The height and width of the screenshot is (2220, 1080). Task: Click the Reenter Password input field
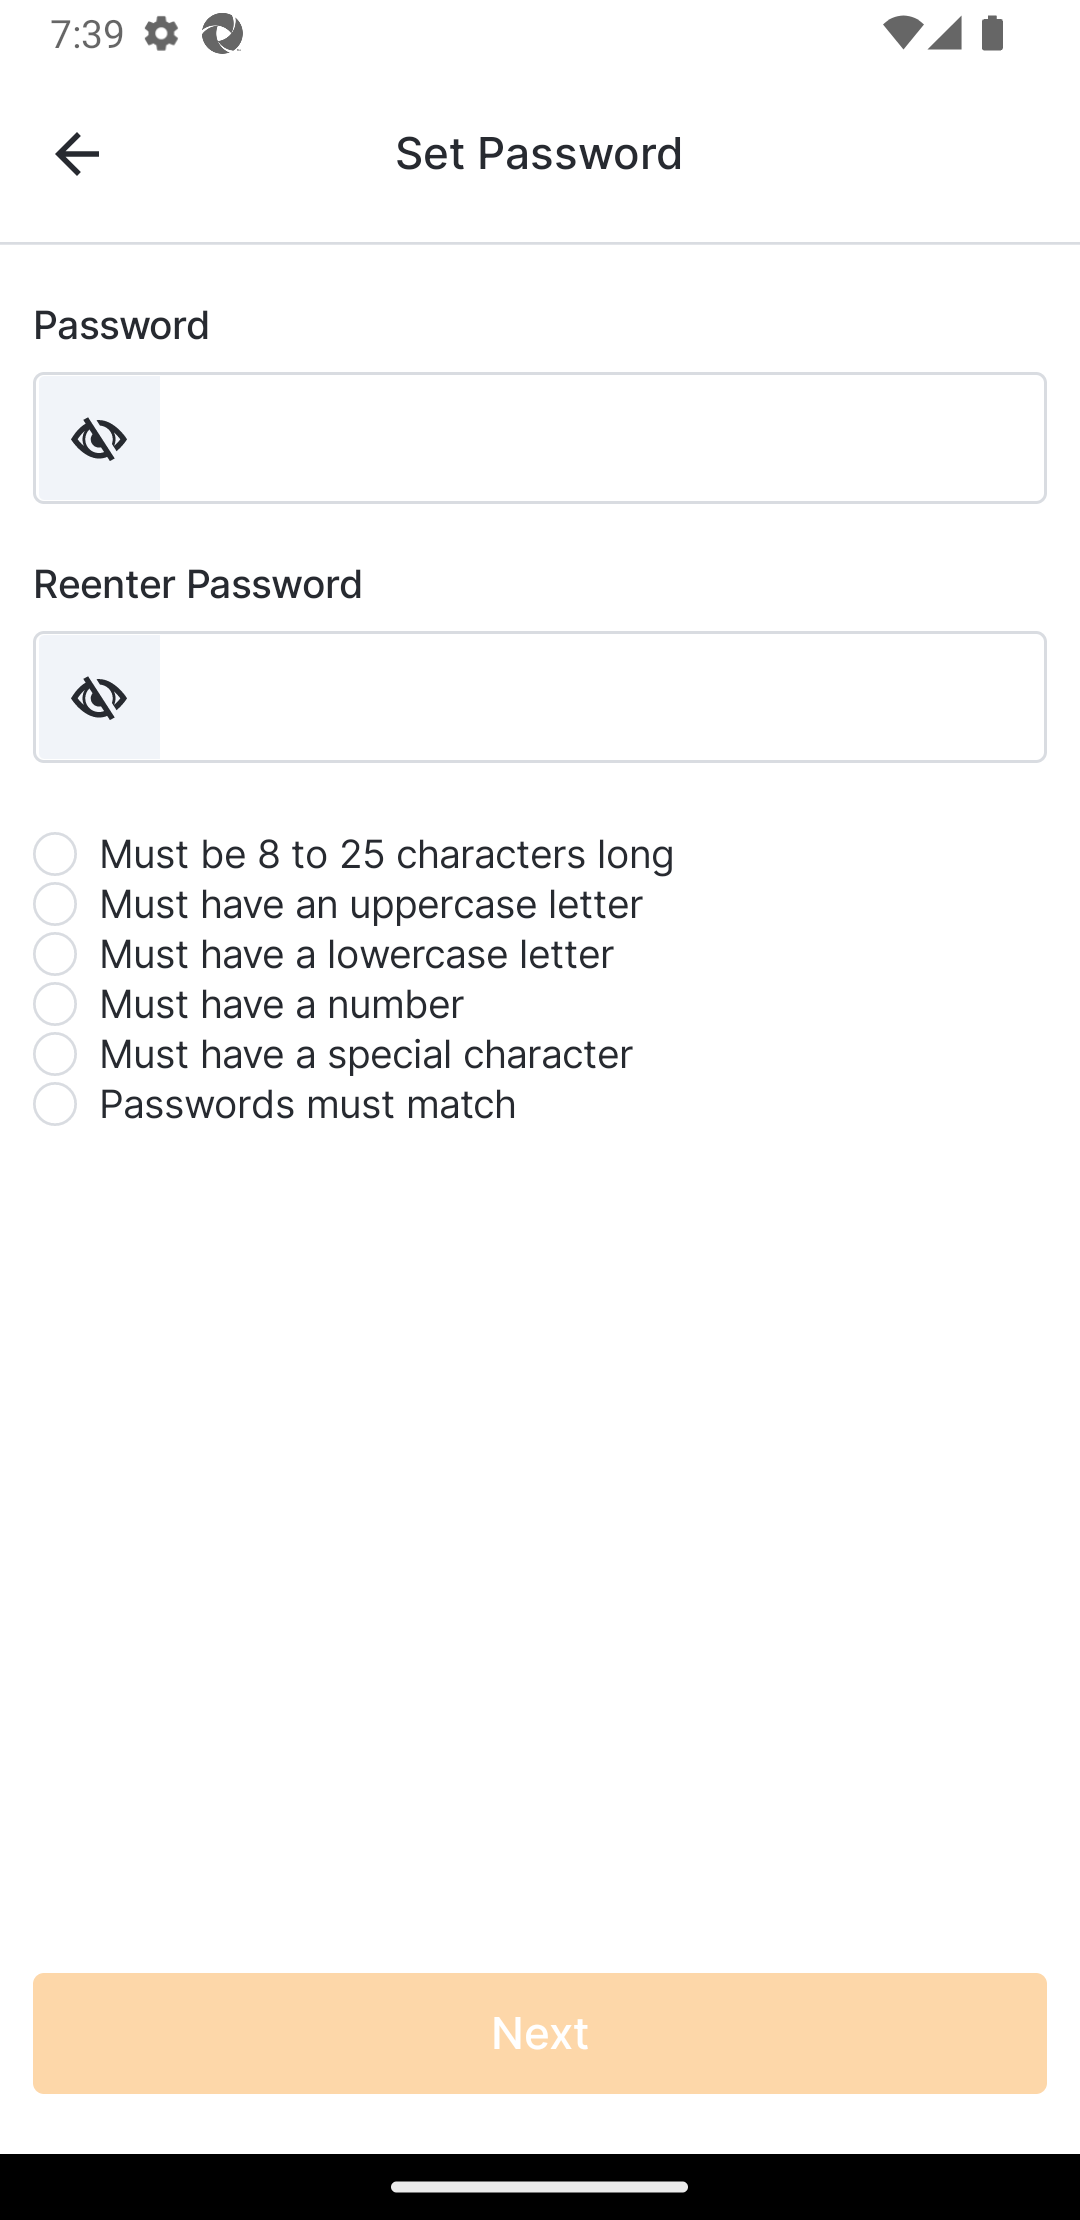(602, 698)
